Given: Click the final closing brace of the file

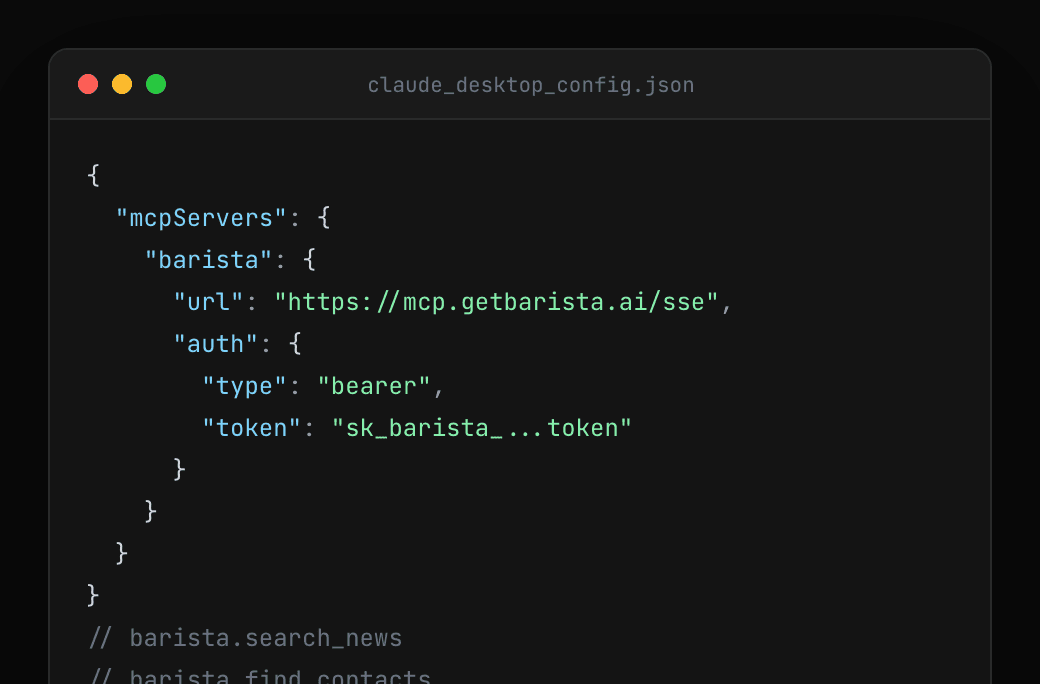Looking at the screenshot, I should tap(92, 595).
